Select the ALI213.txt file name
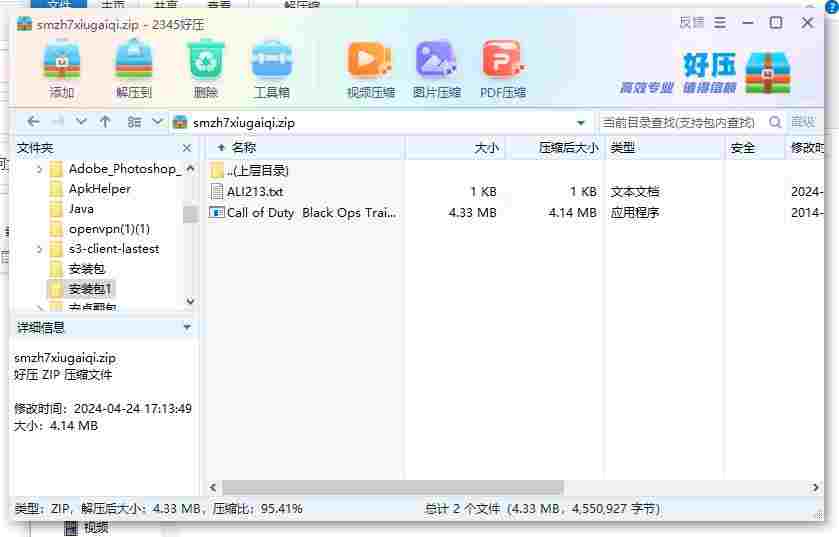 point(255,191)
